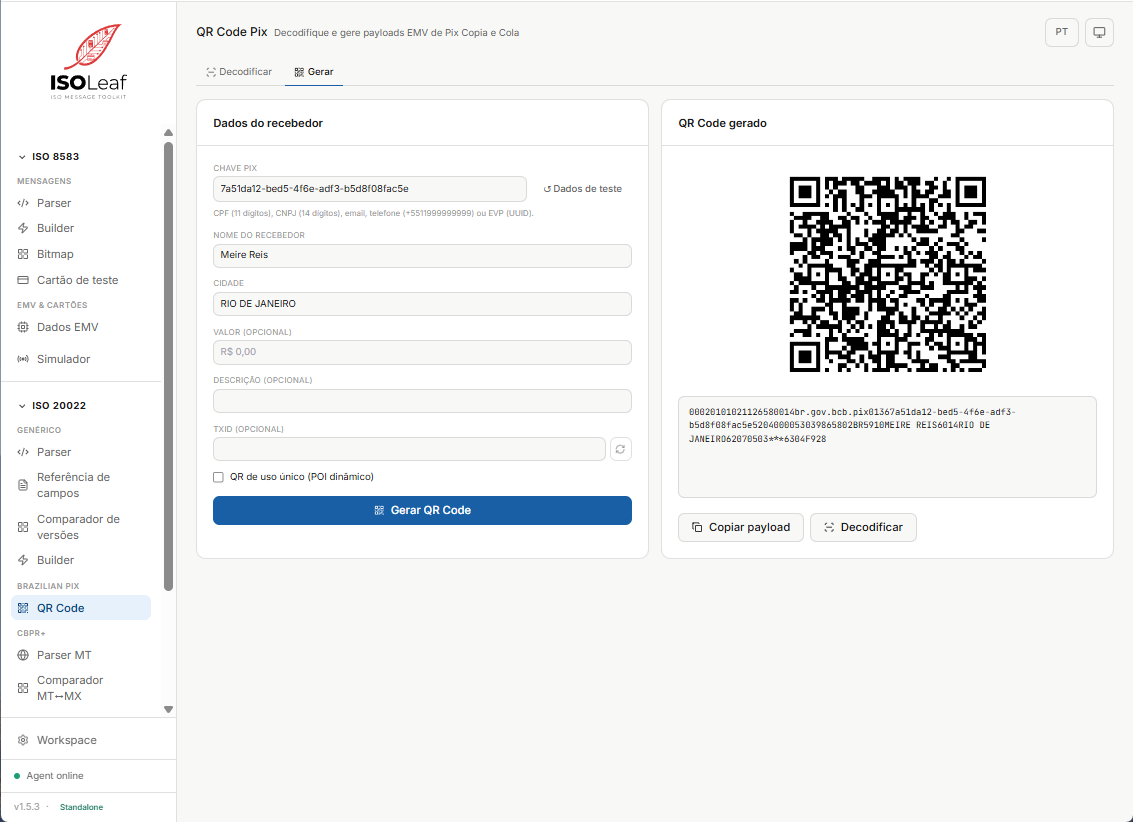
Task: Click Copiar payload button
Action: 741,527
